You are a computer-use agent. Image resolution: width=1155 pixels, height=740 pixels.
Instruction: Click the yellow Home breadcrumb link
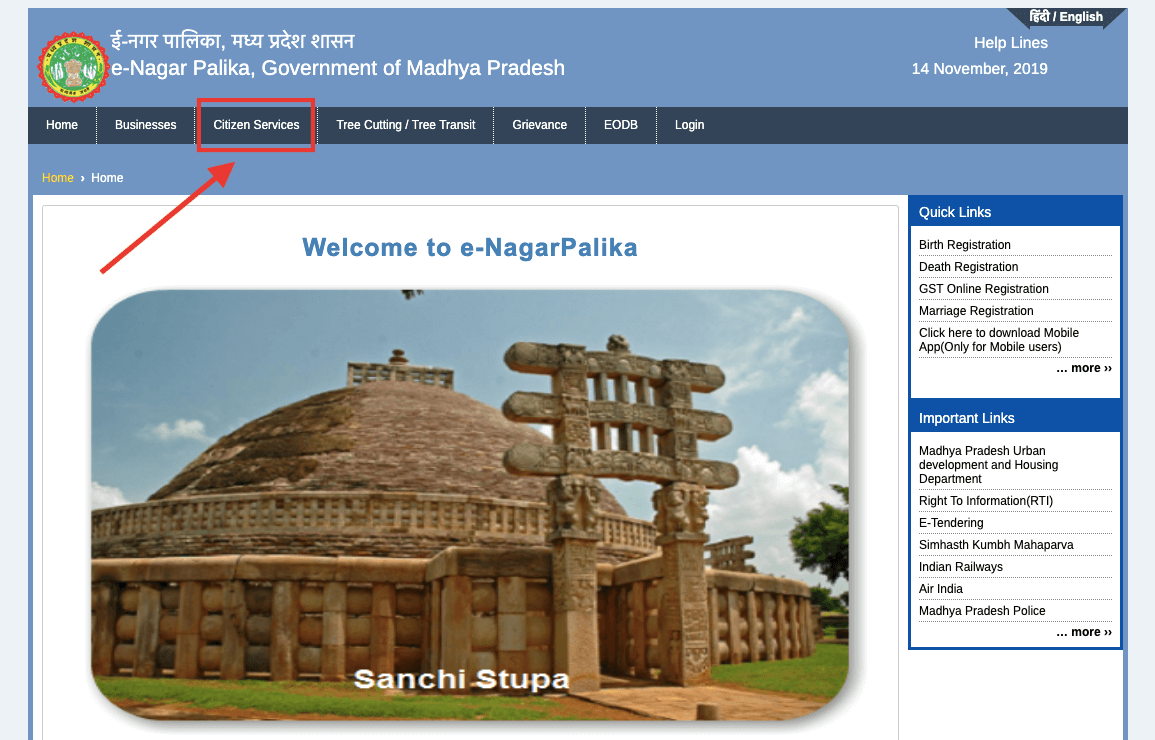pyautogui.click(x=58, y=178)
